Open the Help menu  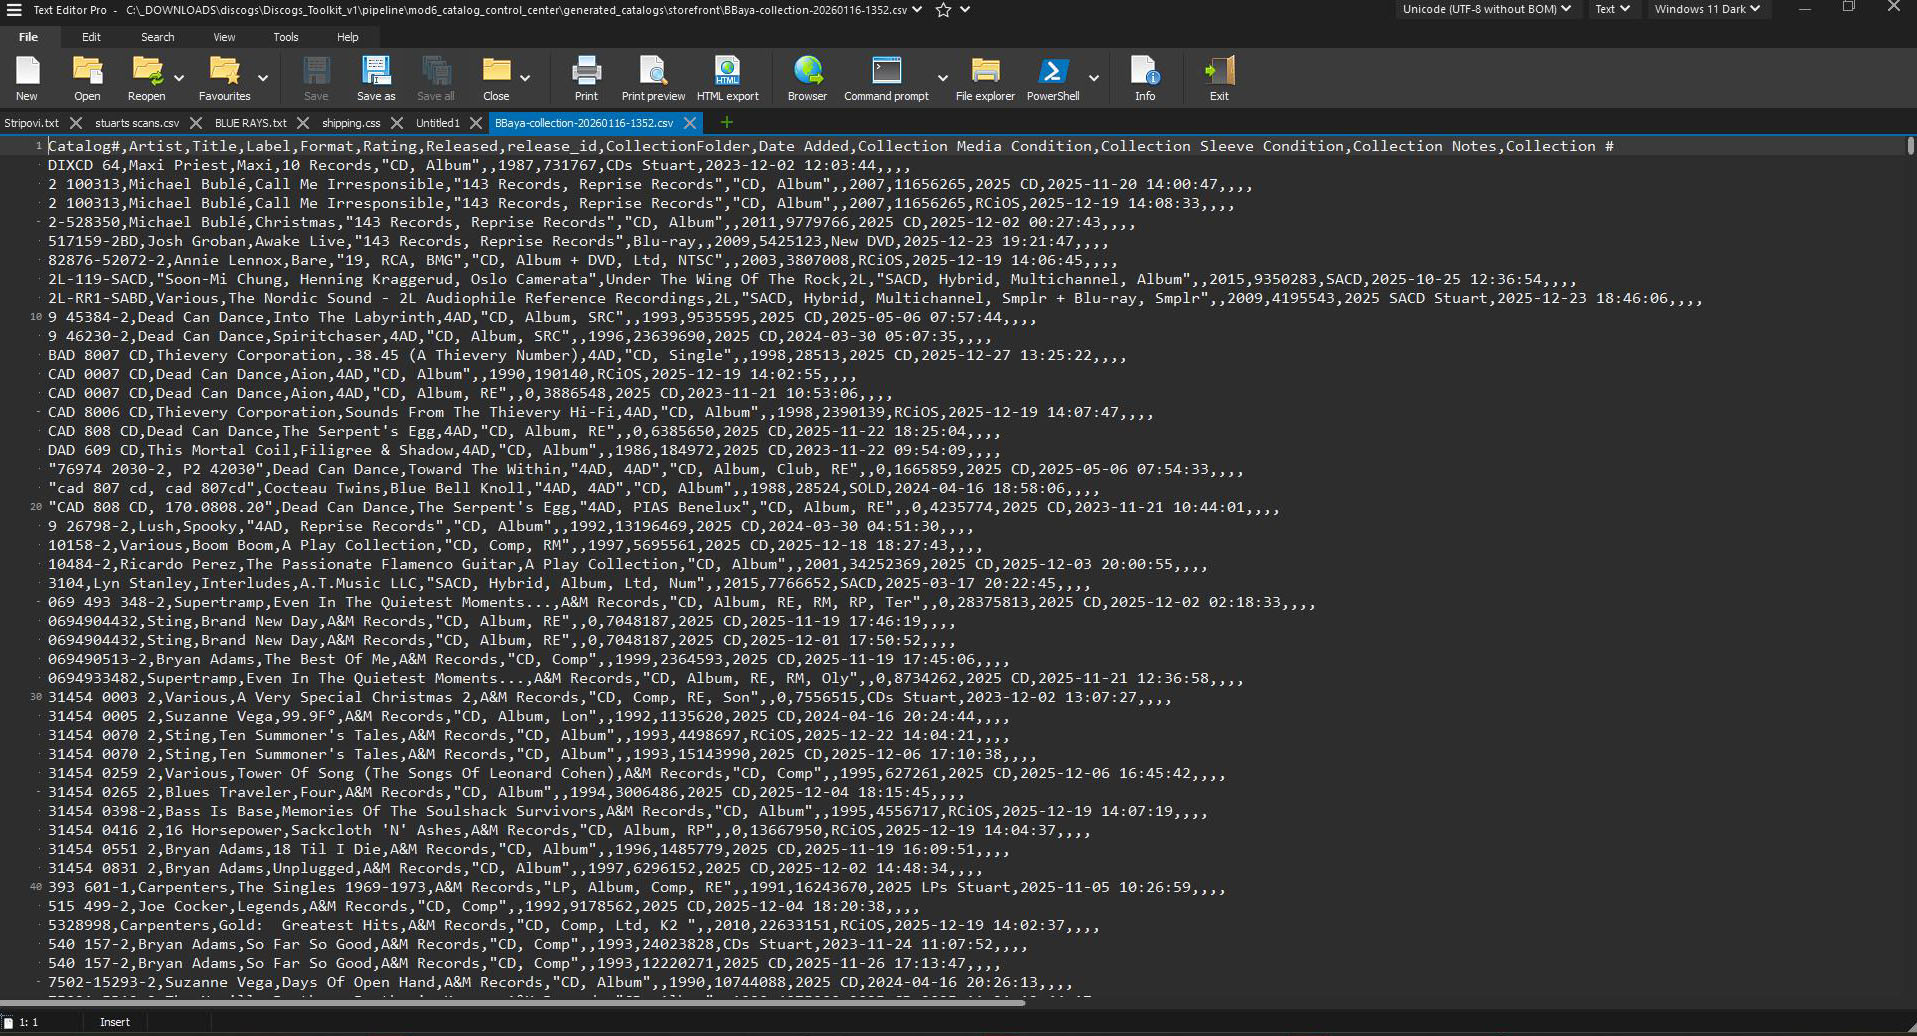pos(347,37)
